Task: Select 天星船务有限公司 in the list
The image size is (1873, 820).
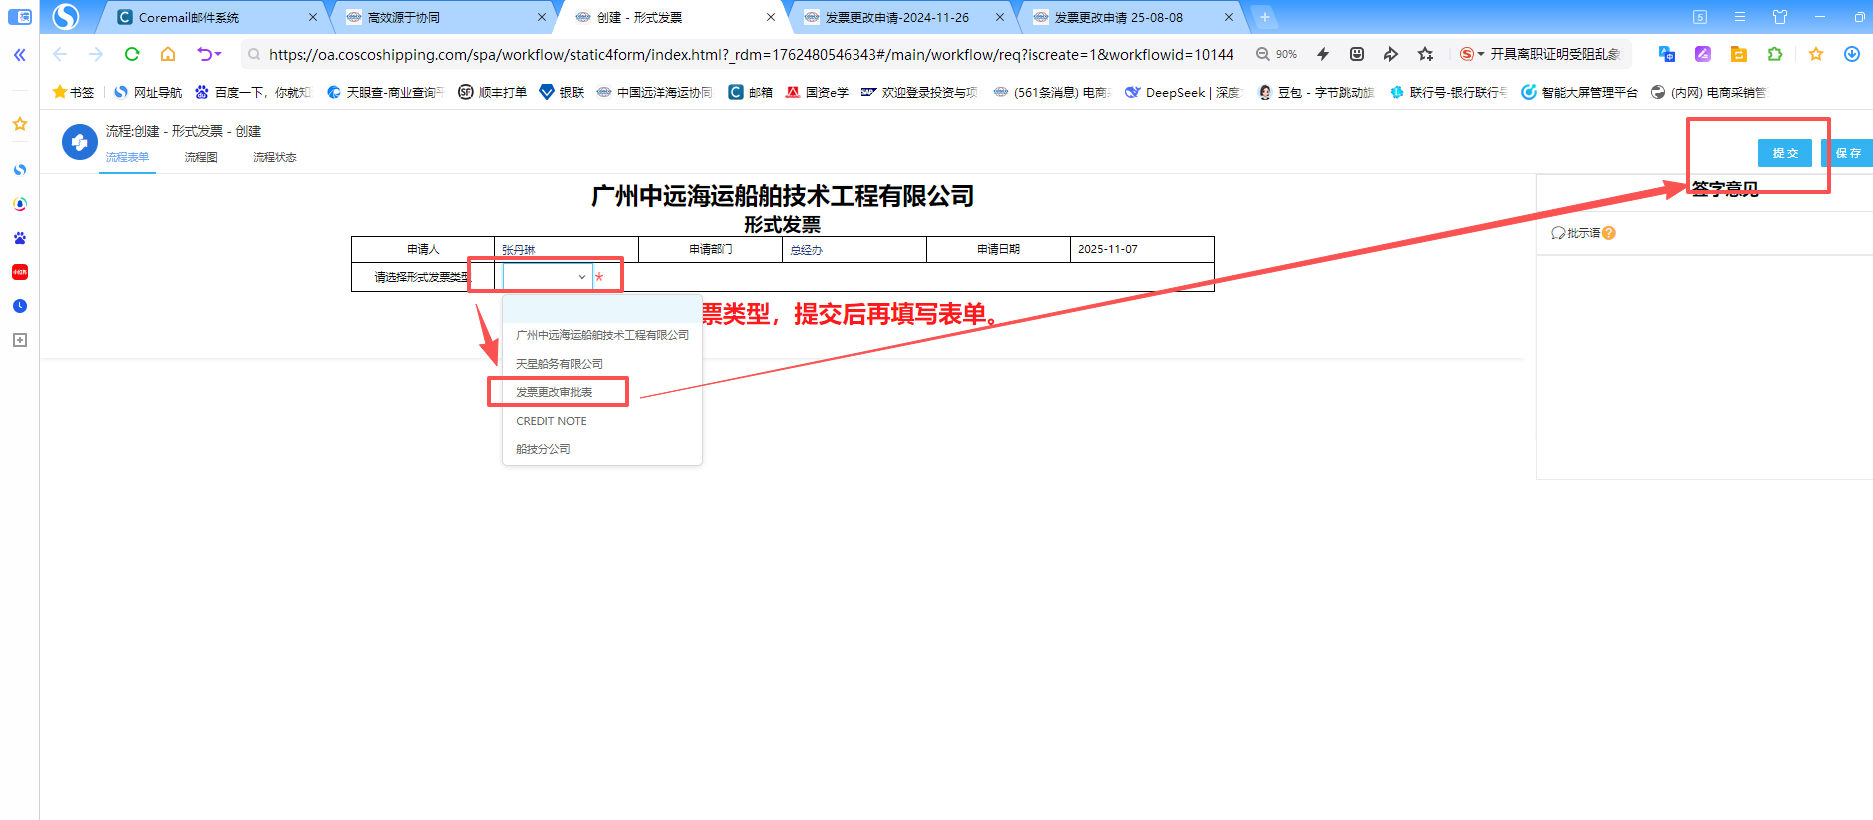Action: (x=559, y=364)
